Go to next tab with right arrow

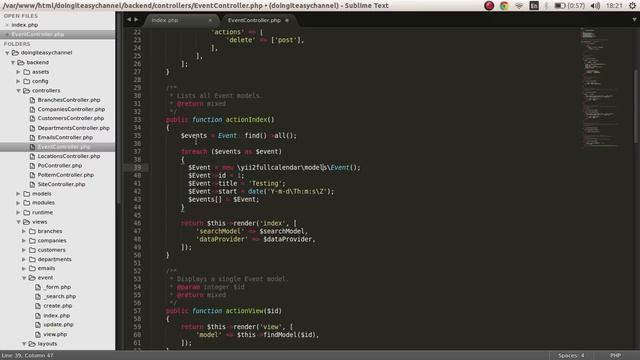136,20
